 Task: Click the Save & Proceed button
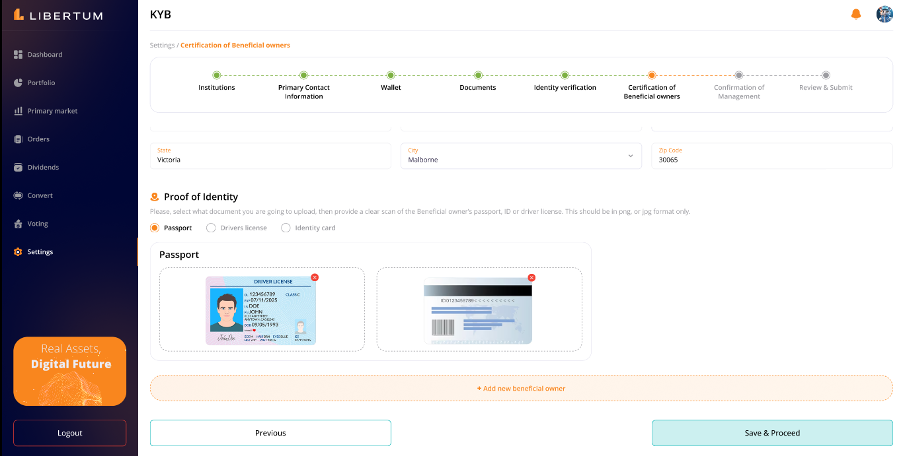pos(771,433)
